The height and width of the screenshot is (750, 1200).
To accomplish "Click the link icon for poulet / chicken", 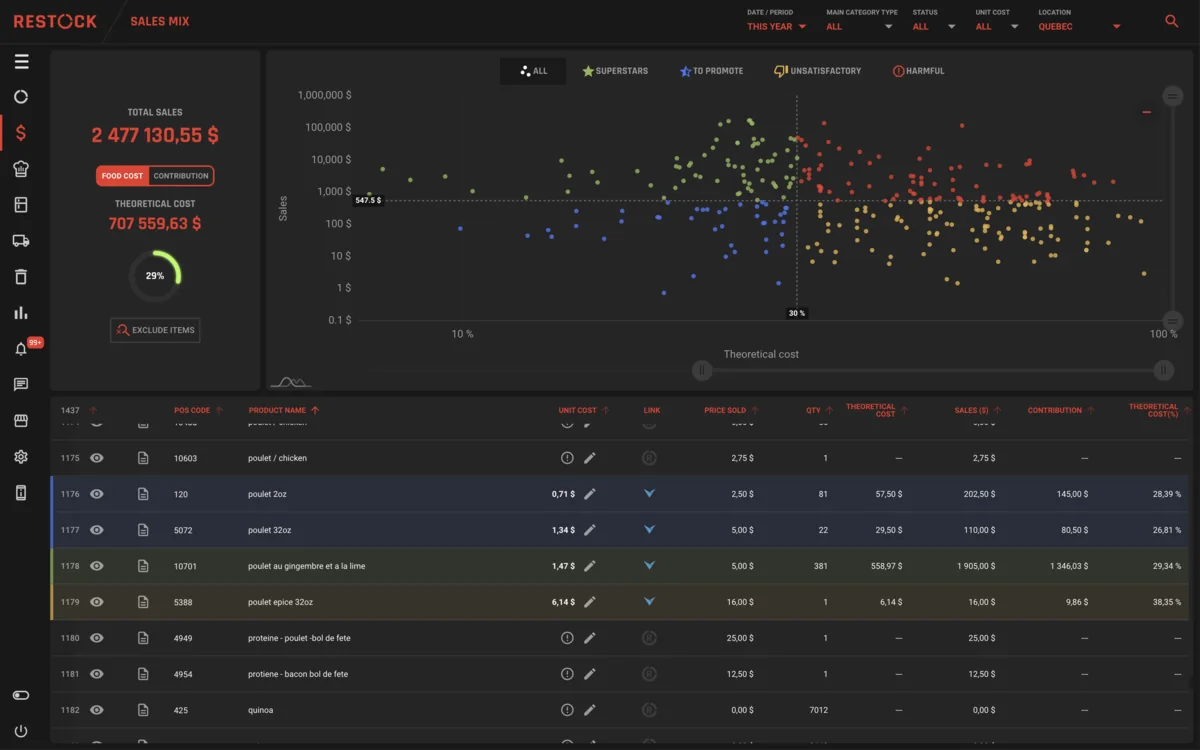I will coord(649,458).
